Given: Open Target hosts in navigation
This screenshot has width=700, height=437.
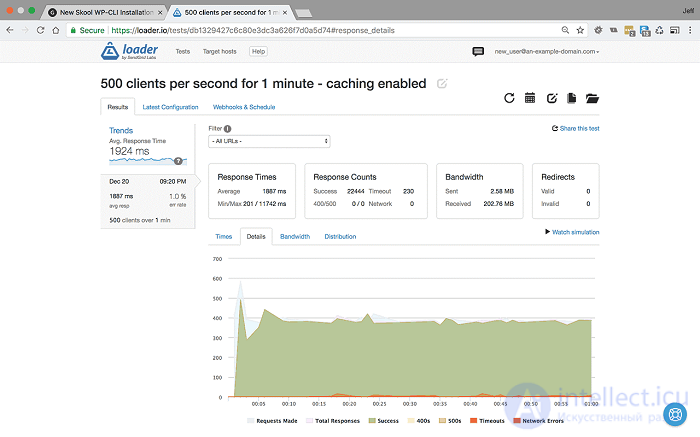Looking at the screenshot, I should pos(220,51).
